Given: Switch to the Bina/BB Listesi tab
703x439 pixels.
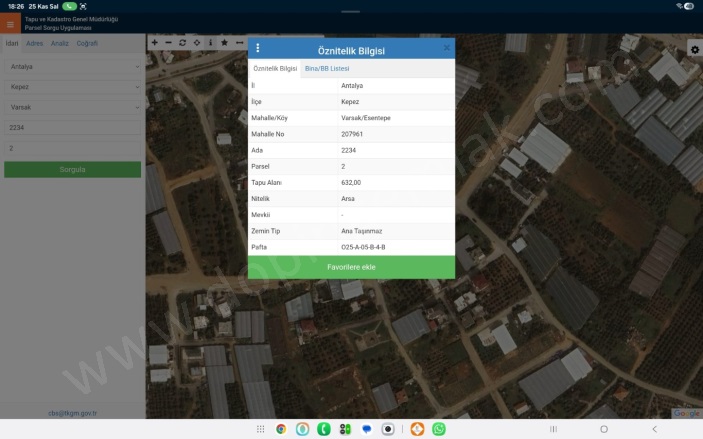Looking at the screenshot, I should click(326, 68).
